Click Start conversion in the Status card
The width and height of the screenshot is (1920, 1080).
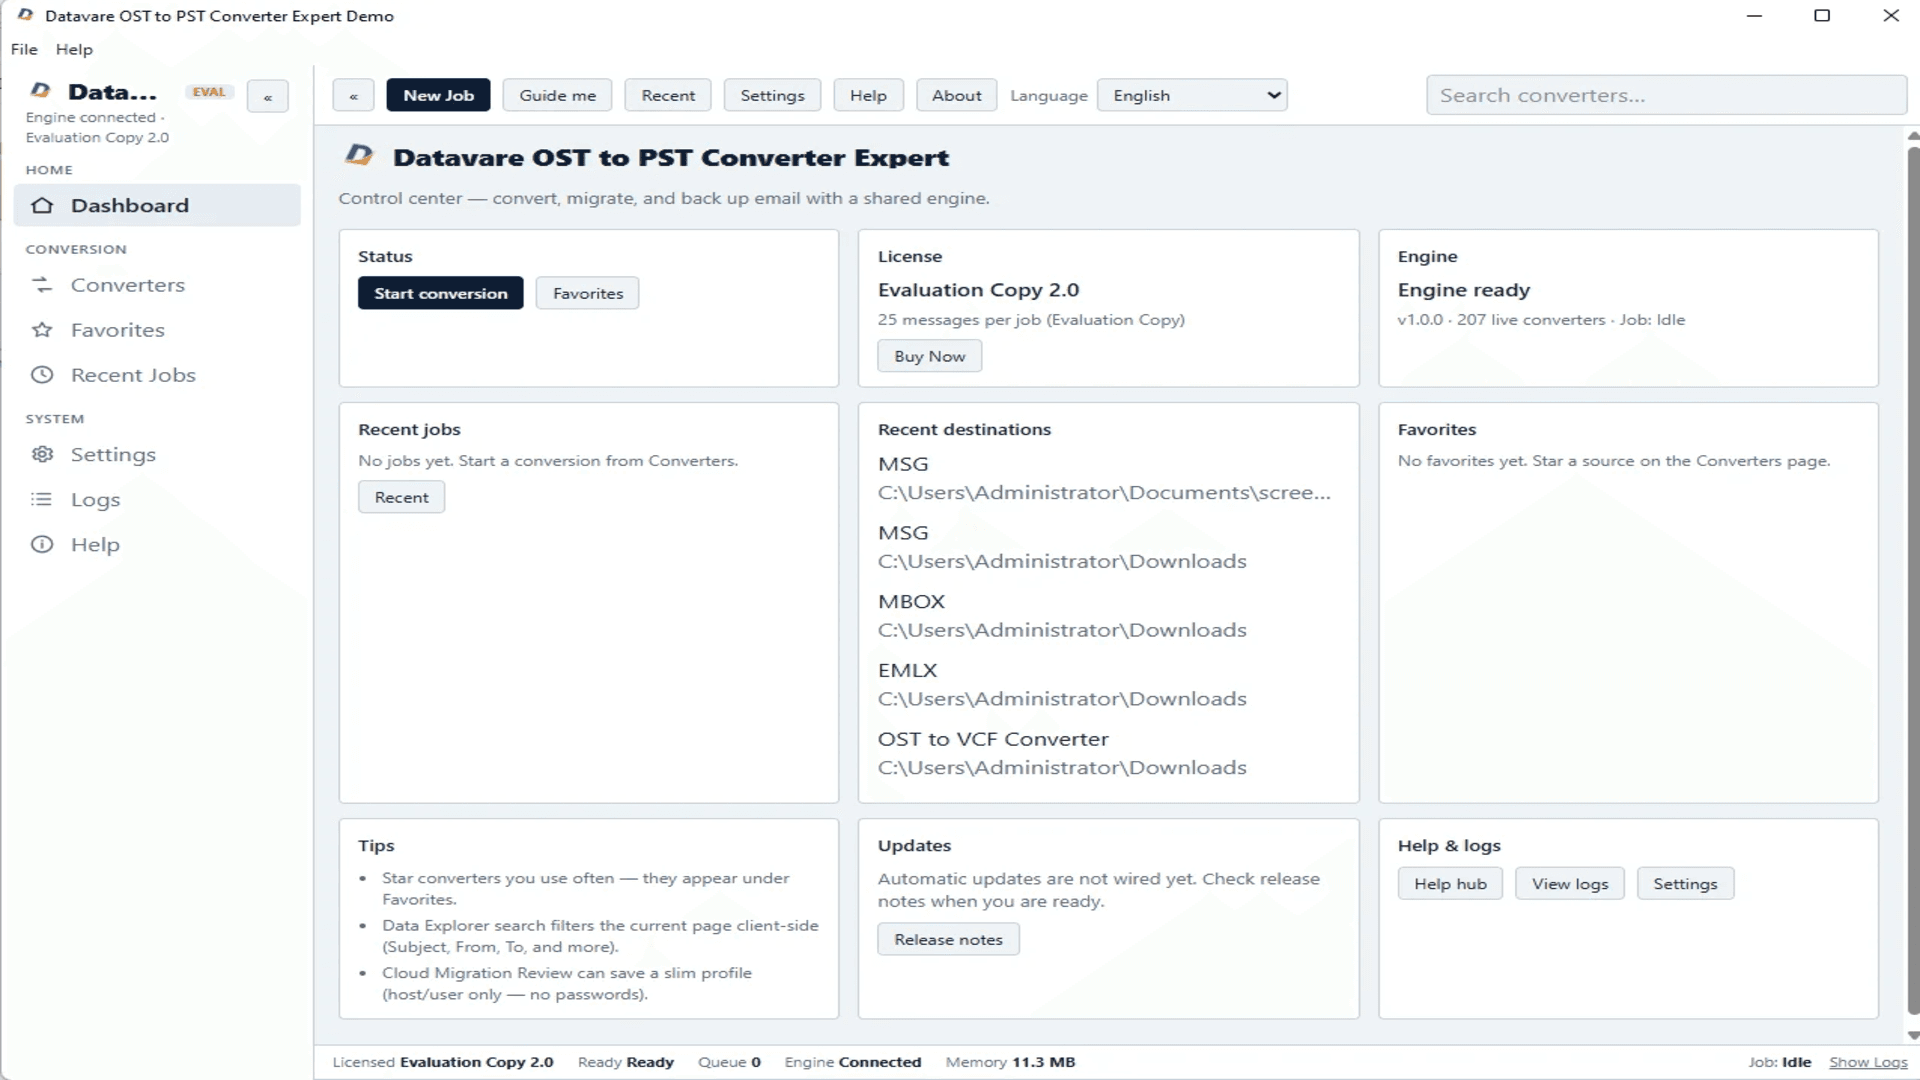[441, 293]
